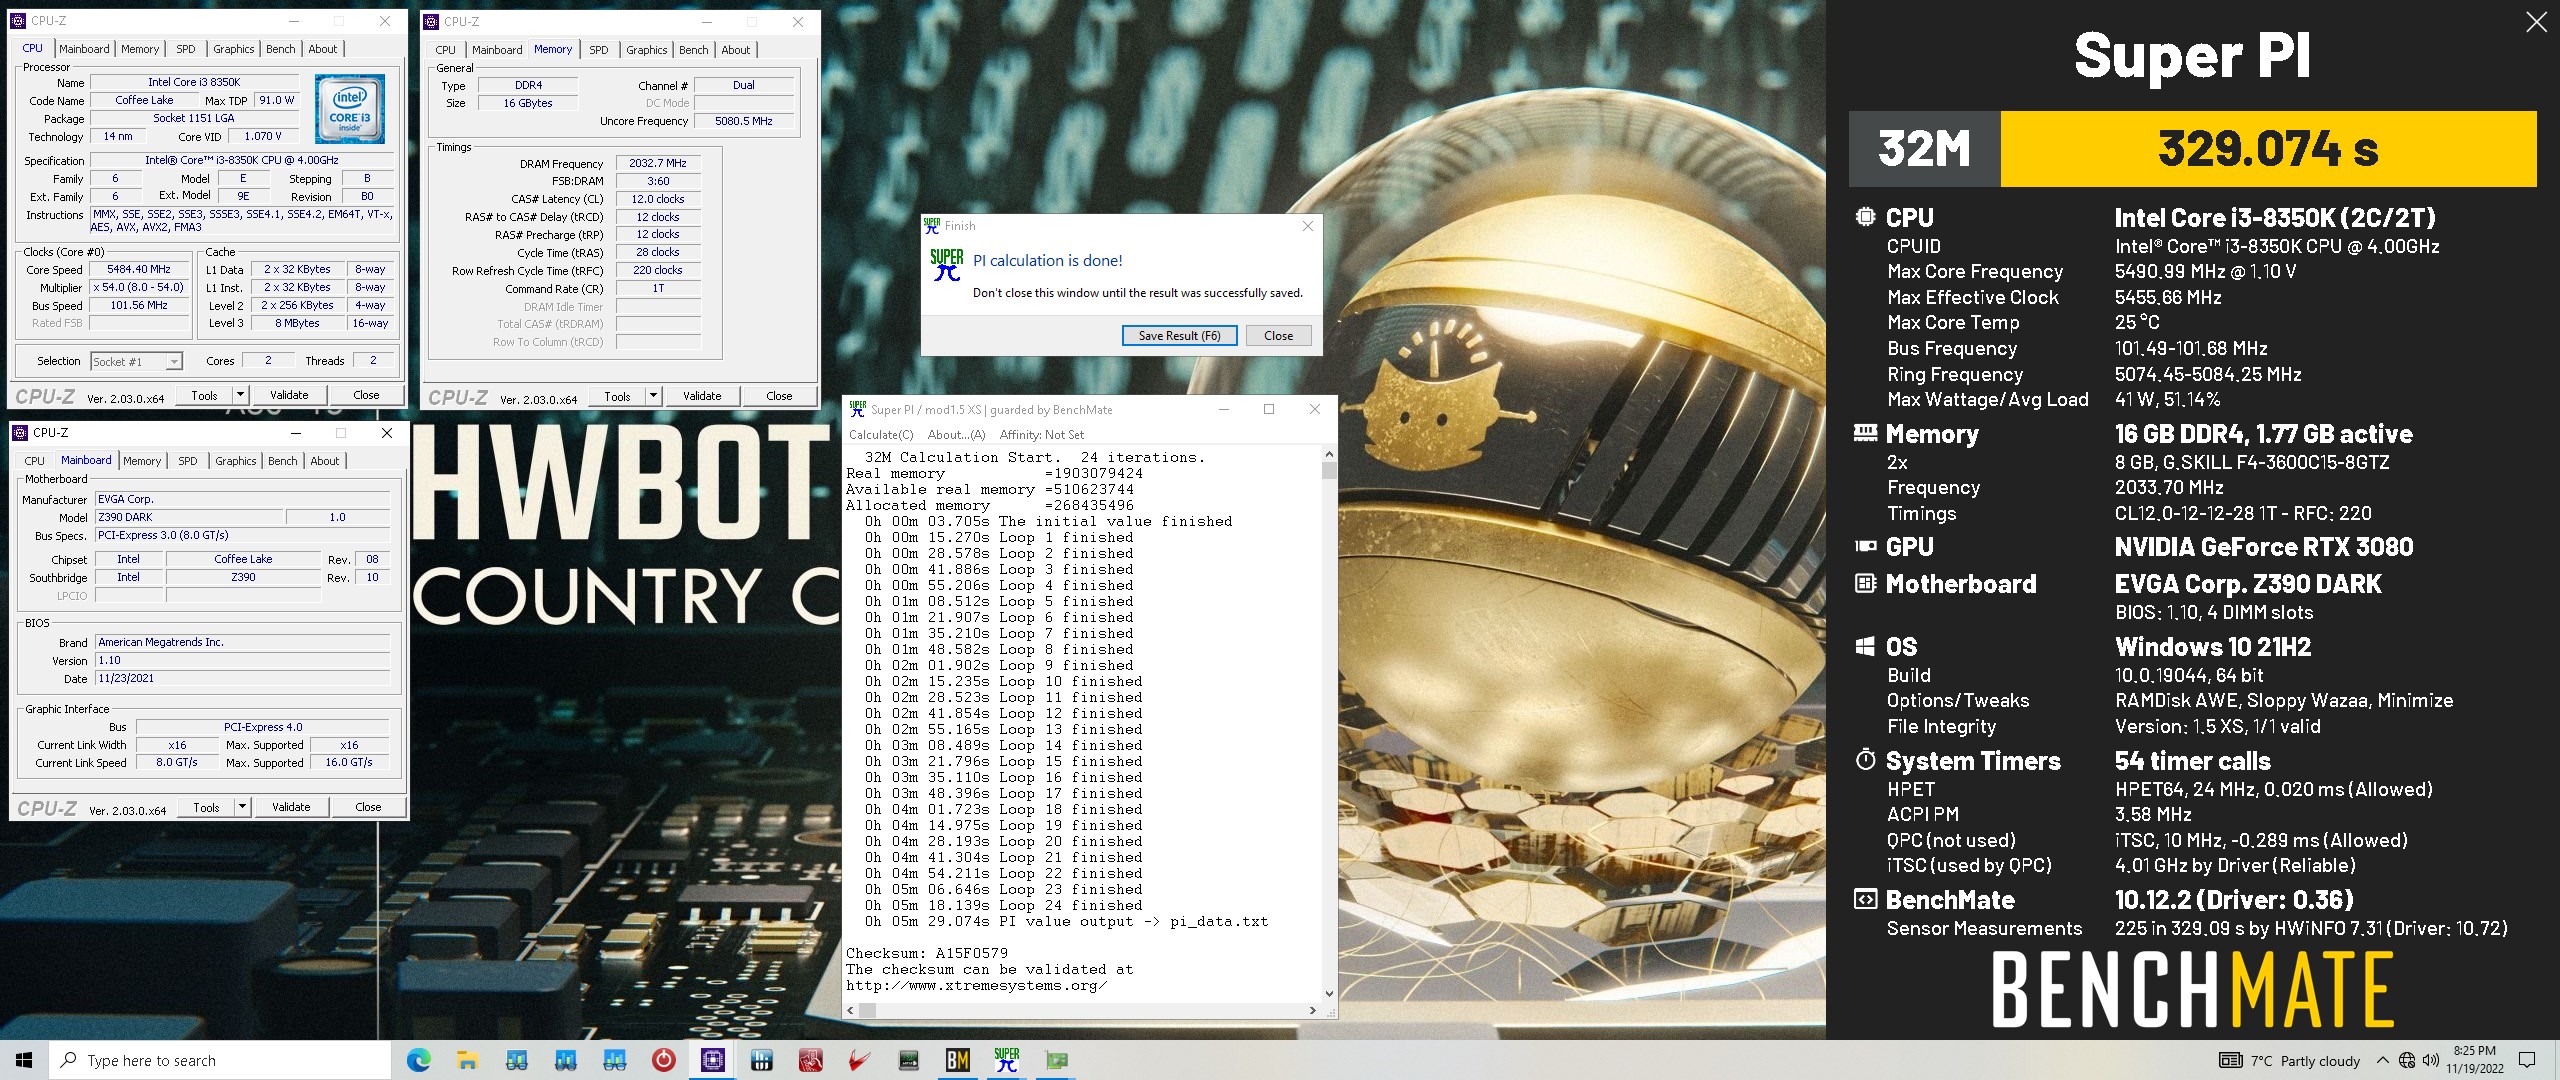Open Microsoft Edge from the taskbar

(x=418, y=1060)
